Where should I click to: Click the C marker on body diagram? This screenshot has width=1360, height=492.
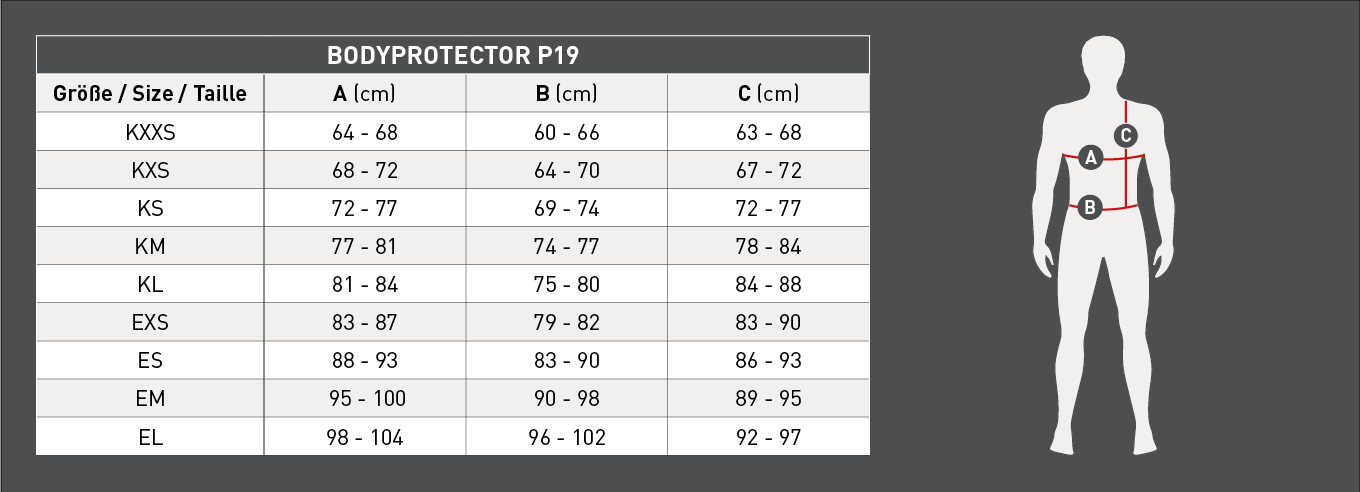pyautogui.click(x=1126, y=134)
